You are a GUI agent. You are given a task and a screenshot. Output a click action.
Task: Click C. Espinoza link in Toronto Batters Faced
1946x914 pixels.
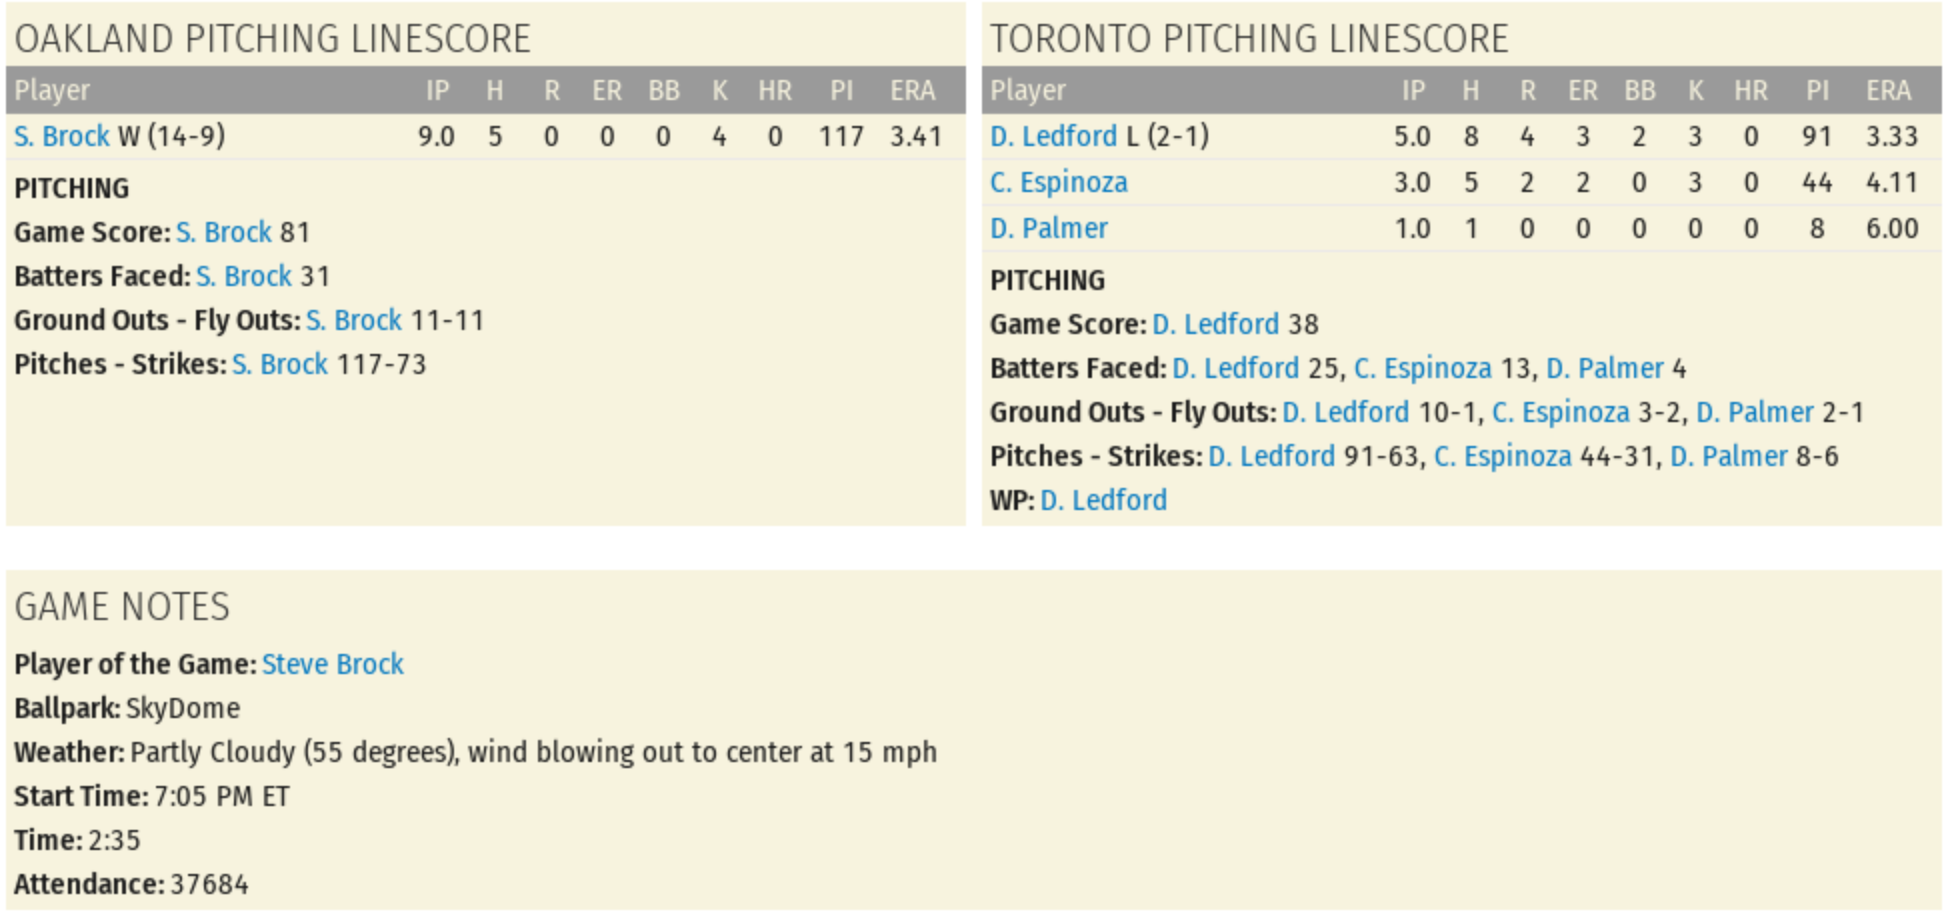pyautogui.click(x=1422, y=368)
